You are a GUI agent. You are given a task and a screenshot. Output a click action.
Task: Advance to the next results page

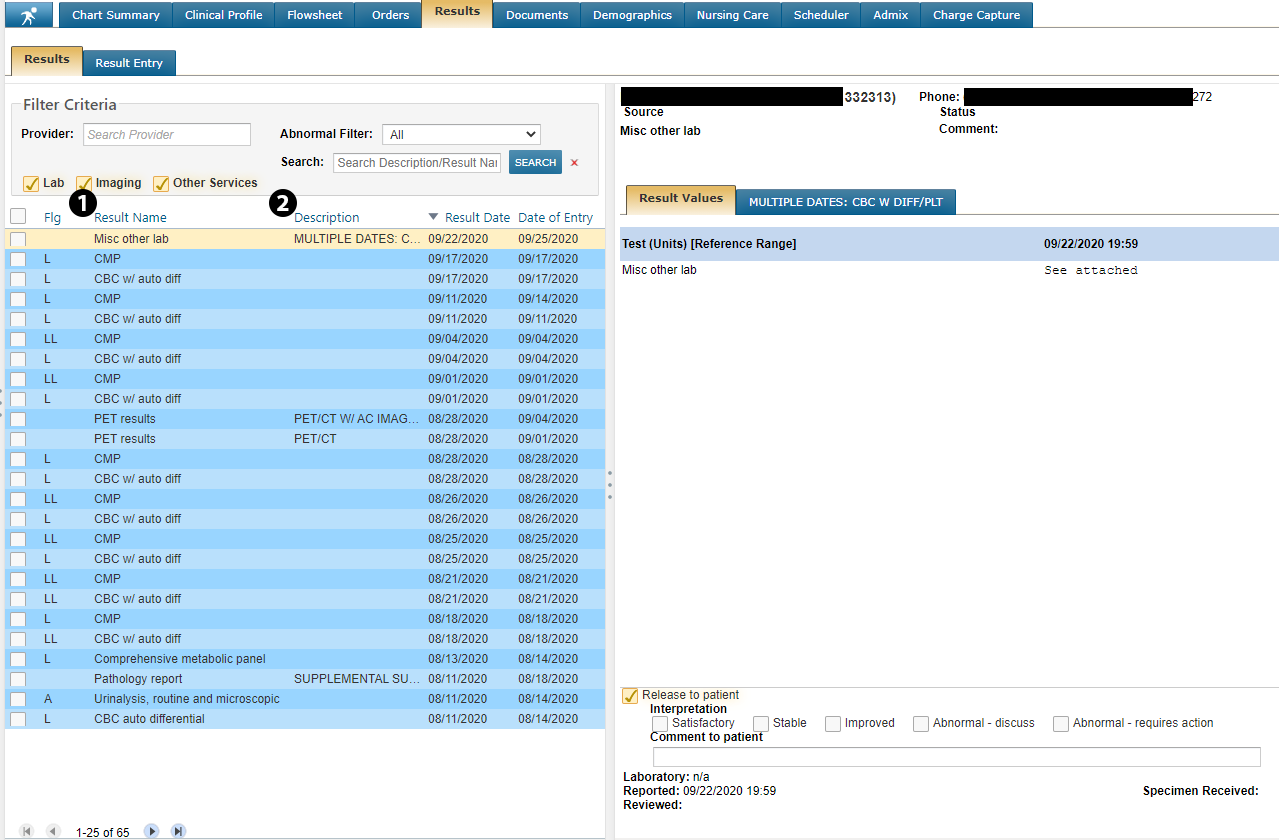pyautogui.click(x=152, y=831)
